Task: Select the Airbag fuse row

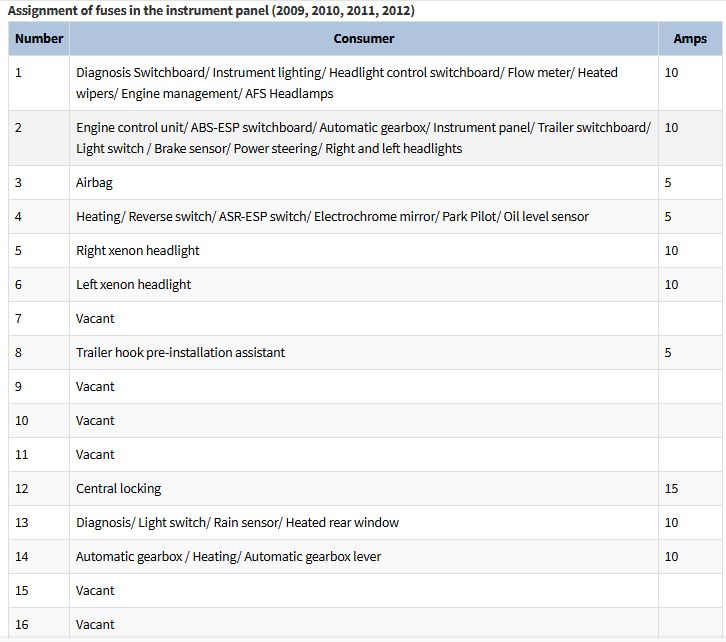Action: point(365,182)
